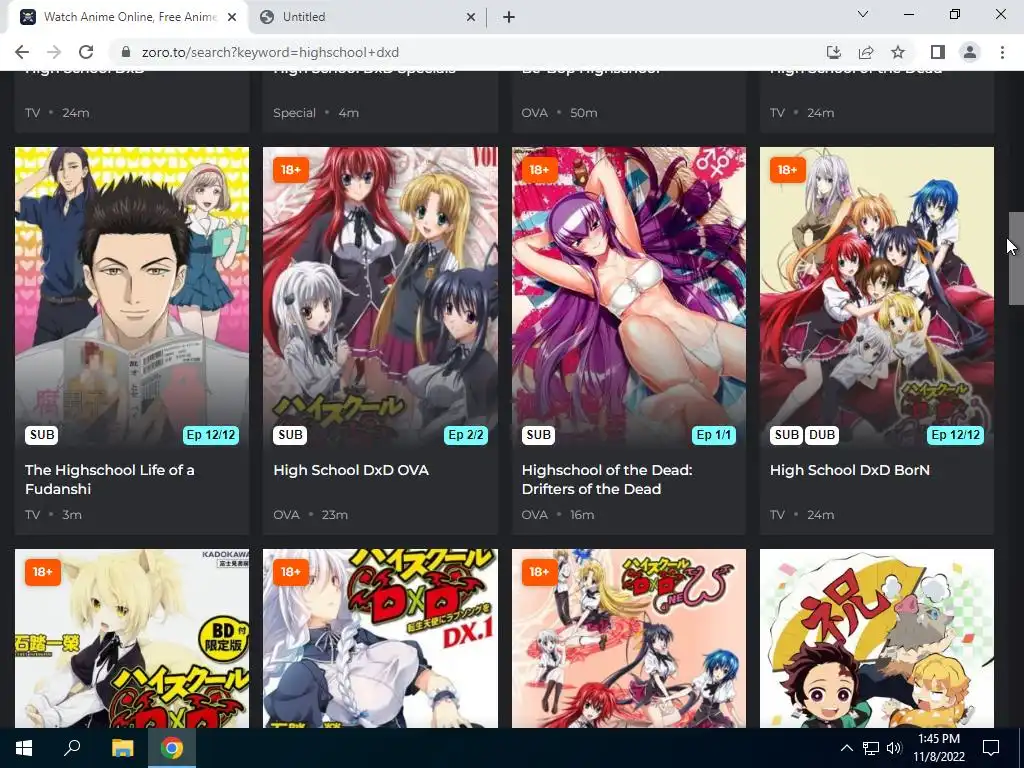Click 'OVA • 16m' under Drifters of the Dead

(x=558, y=515)
